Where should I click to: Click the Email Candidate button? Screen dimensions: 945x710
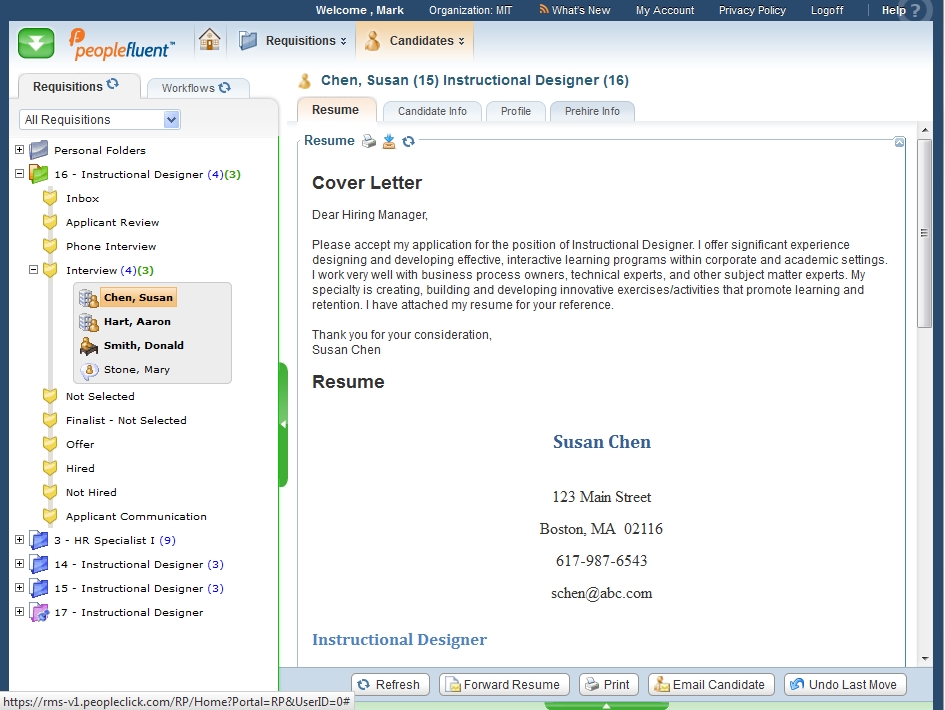pos(711,685)
